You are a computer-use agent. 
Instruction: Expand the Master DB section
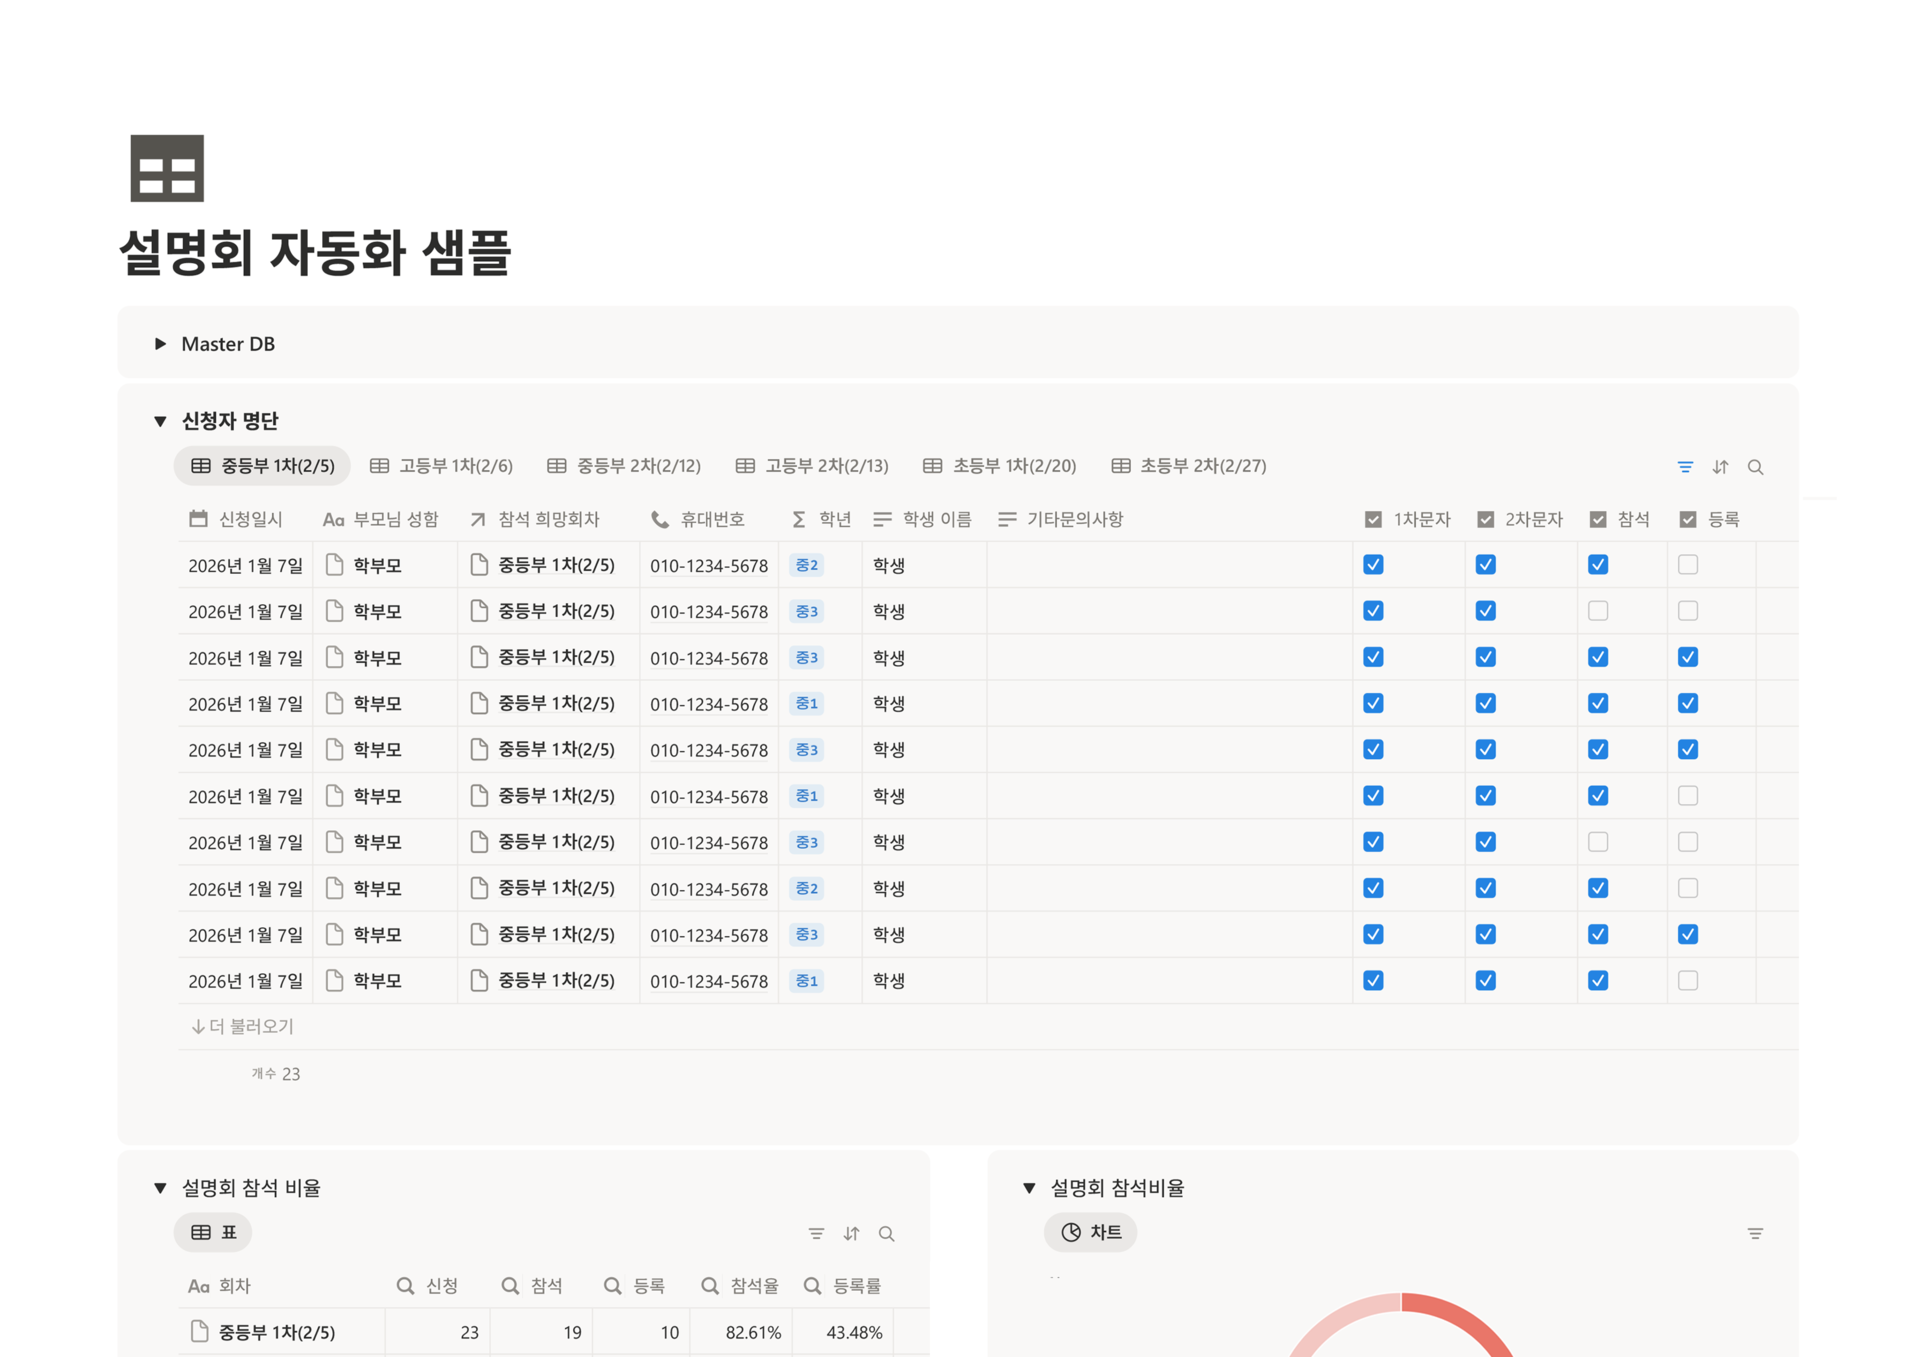pos(161,343)
